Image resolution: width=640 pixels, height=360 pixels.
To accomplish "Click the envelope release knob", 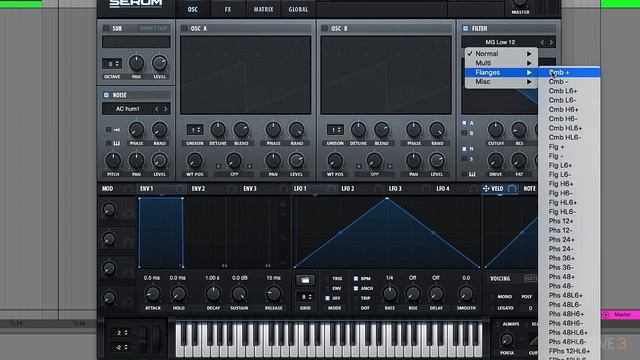I will 273,293.
